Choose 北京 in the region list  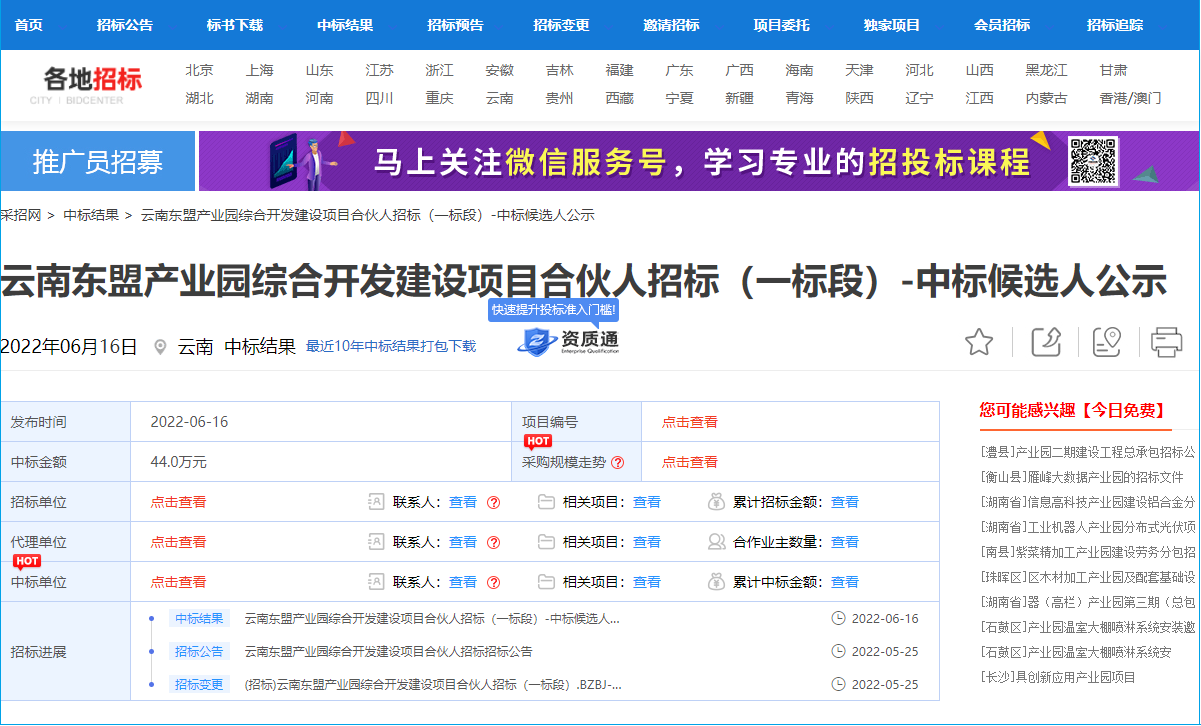199,70
